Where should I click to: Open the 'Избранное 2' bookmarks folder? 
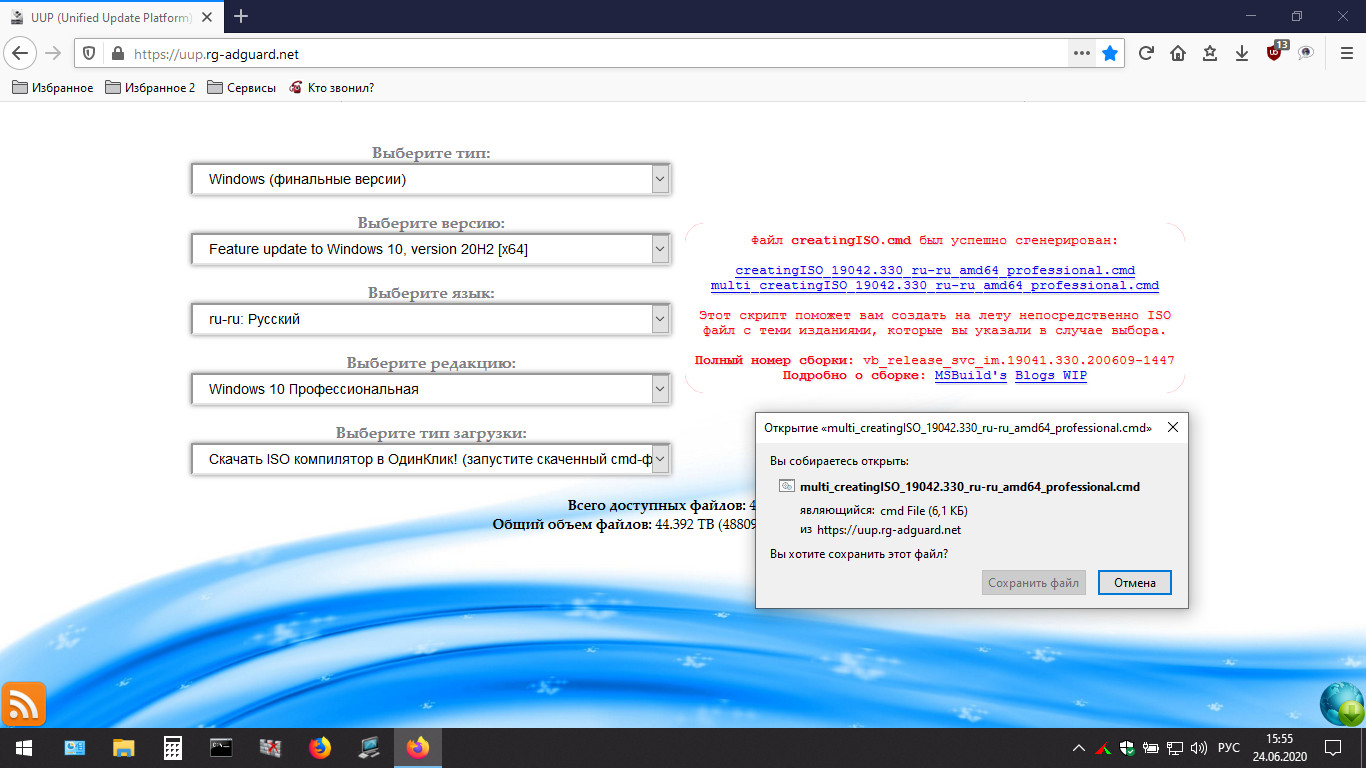[150, 88]
